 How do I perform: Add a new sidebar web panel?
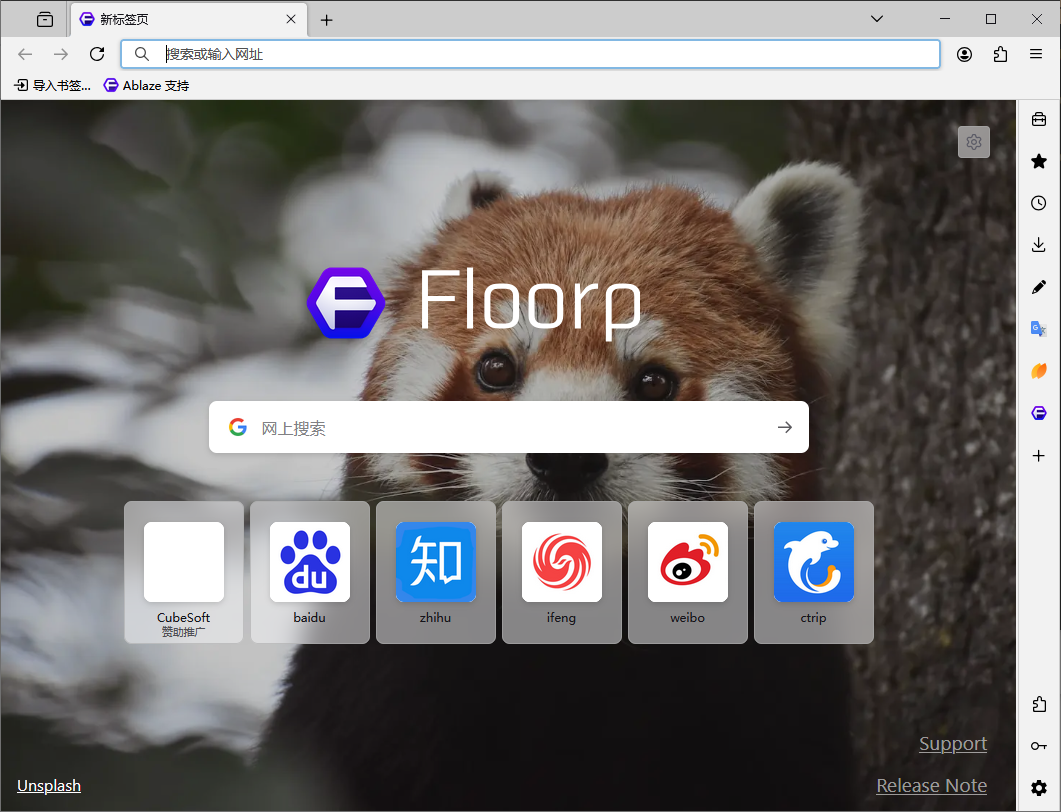tap(1038, 455)
